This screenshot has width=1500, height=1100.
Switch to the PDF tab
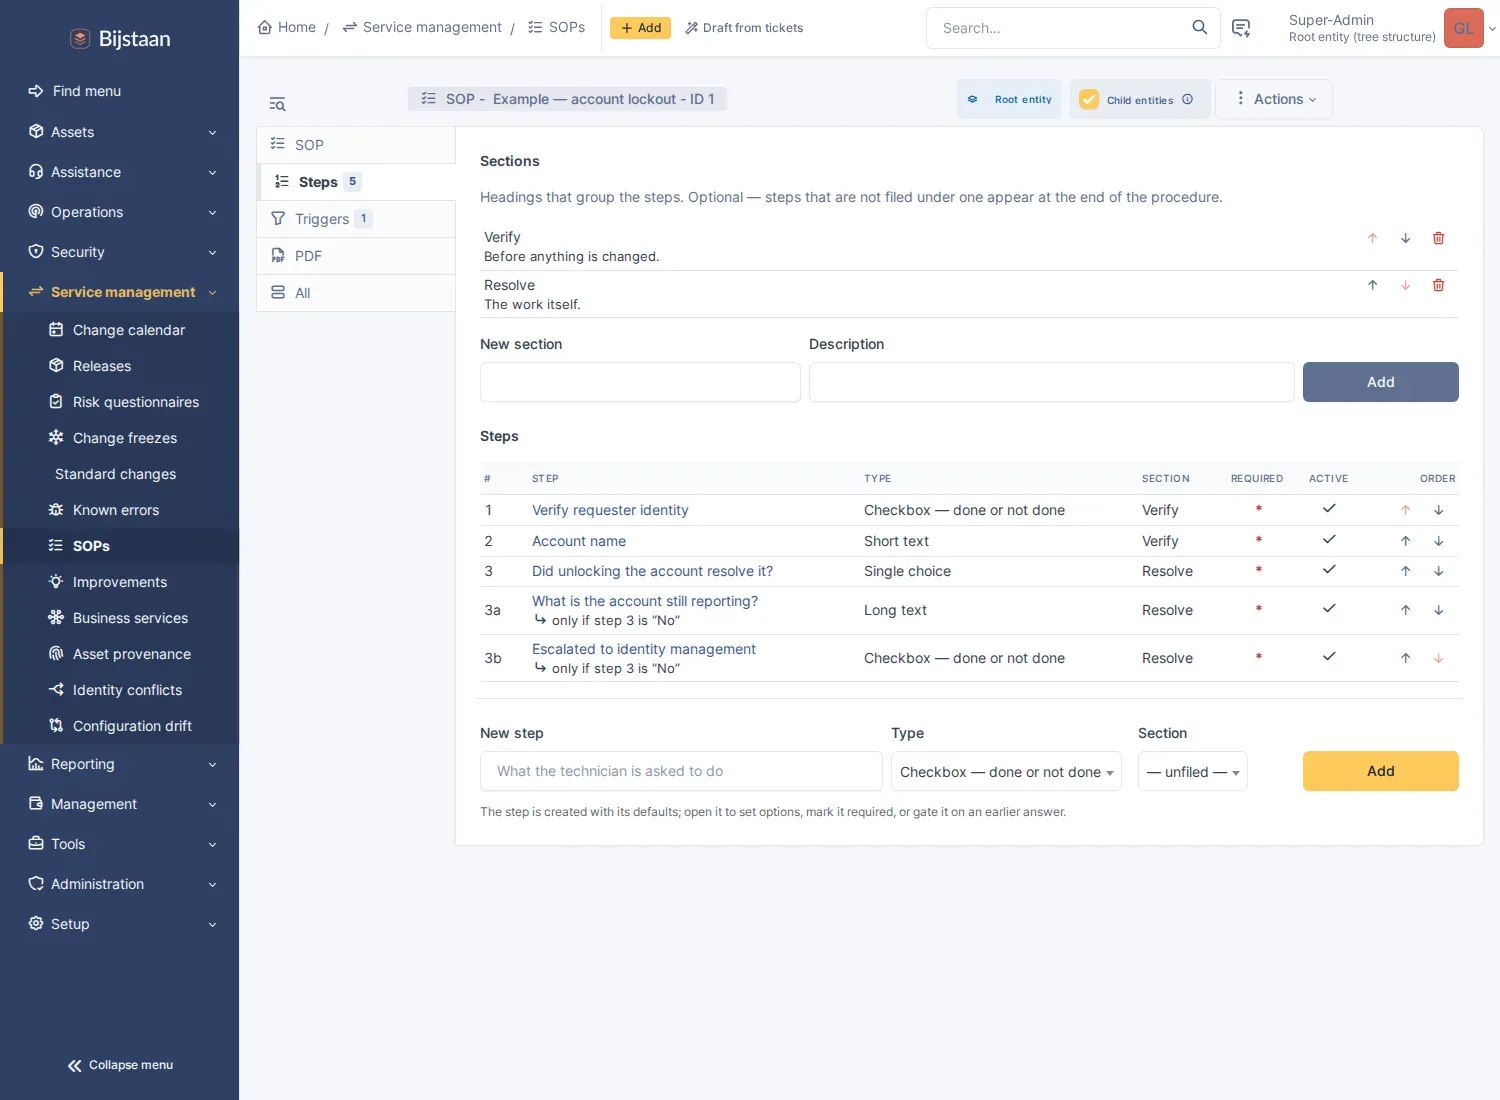(356, 256)
